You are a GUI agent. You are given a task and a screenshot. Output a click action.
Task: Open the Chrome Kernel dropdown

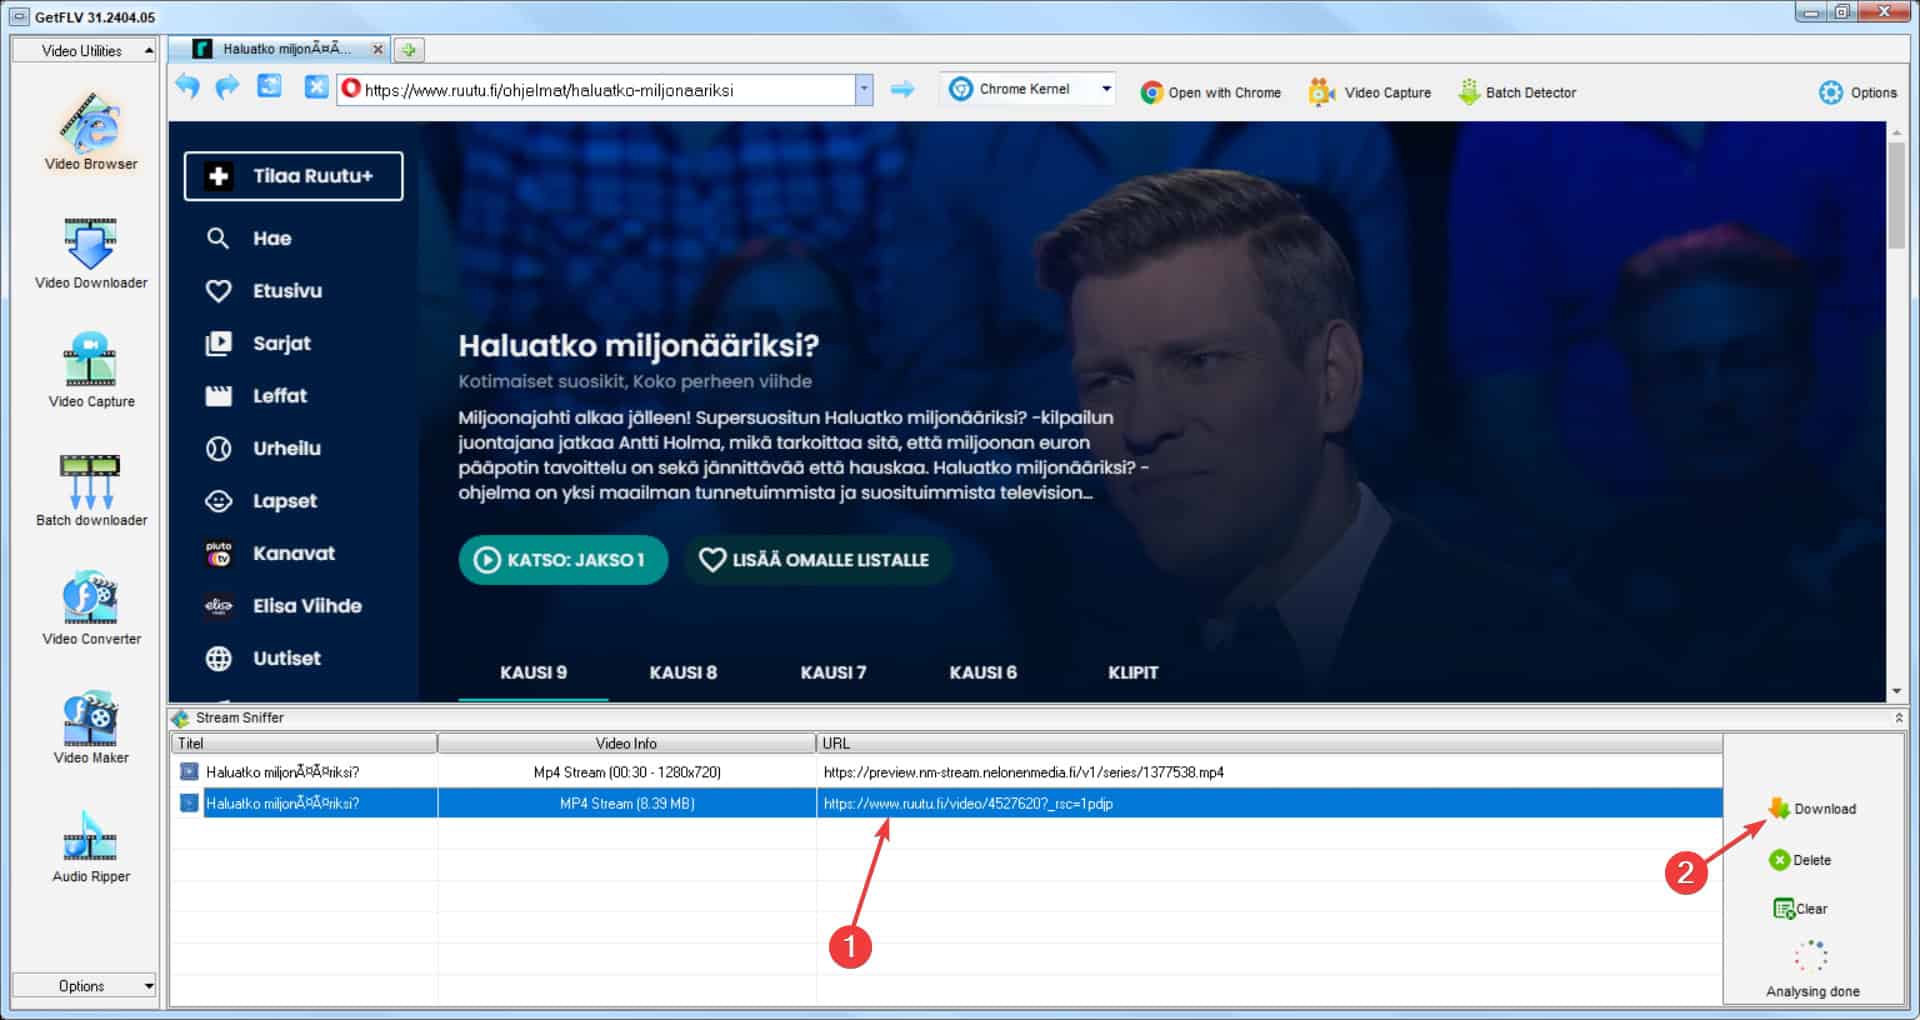pyautogui.click(x=1029, y=89)
